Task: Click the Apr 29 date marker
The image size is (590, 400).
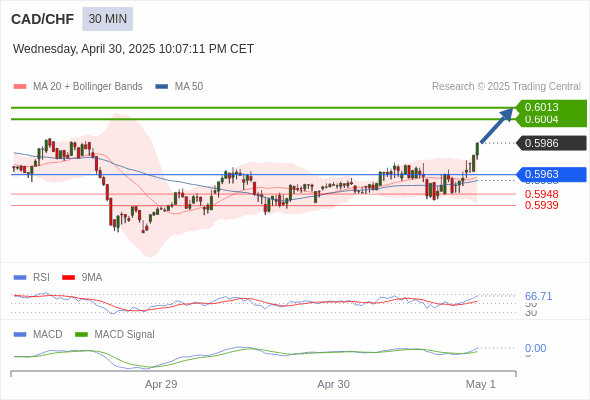Action: (x=161, y=385)
